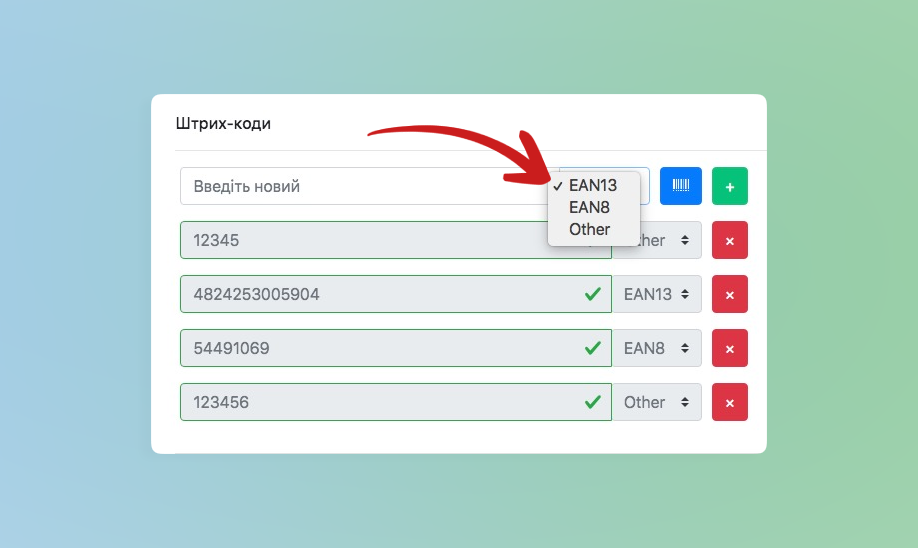Click the barcode field containing 12345
The width and height of the screenshot is (918, 548).
click(x=360, y=241)
